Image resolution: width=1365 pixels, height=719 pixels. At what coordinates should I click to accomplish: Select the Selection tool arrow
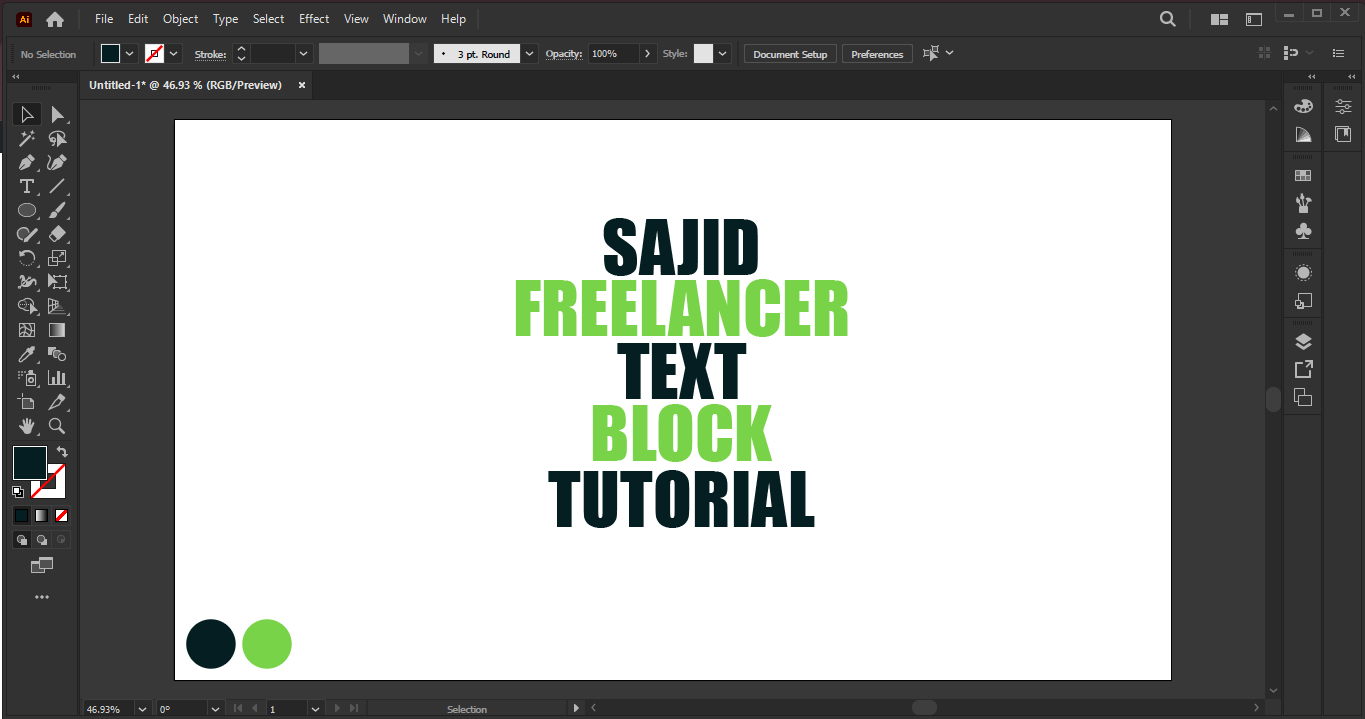(27, 114)
